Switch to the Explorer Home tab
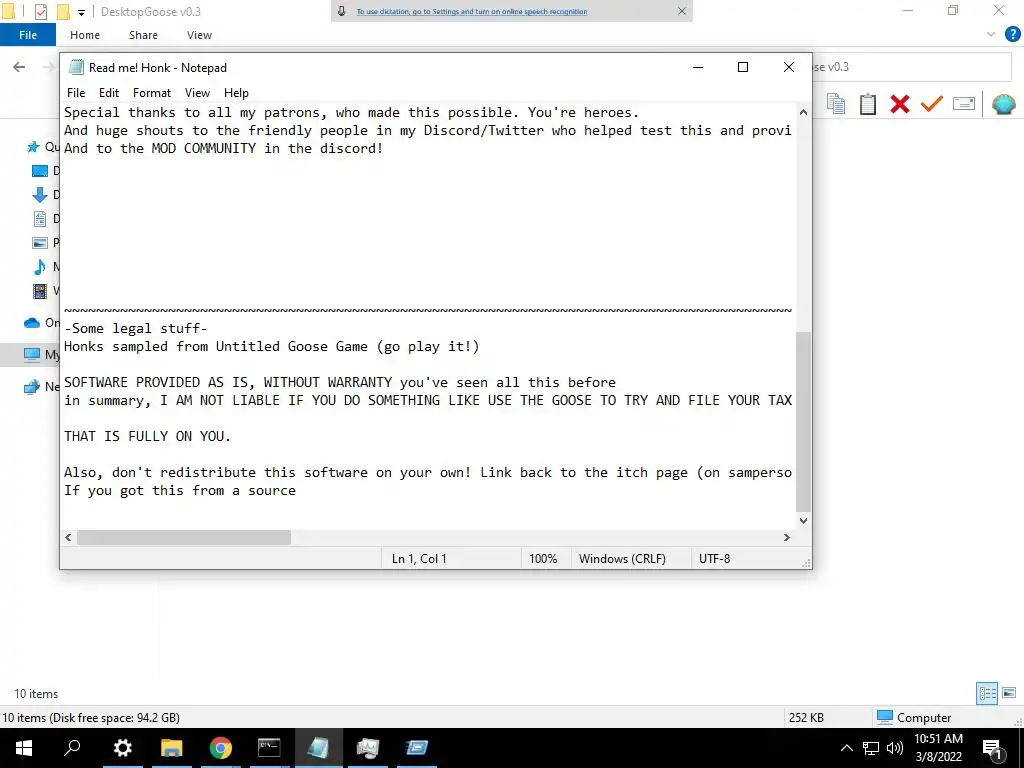Screen dimensions: 1024x768 click(x=85, y=35)
